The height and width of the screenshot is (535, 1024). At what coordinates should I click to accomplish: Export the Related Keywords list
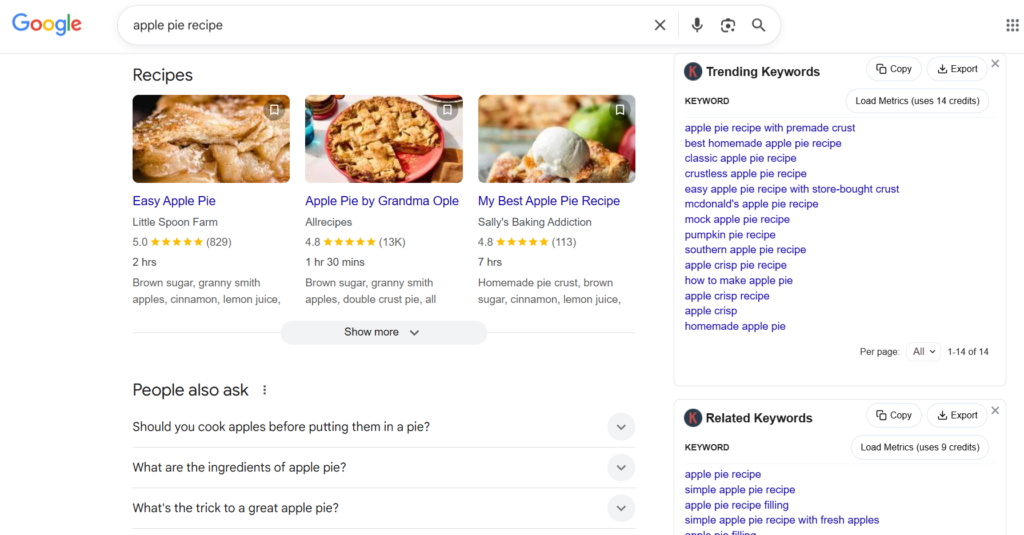coord(957,415)
